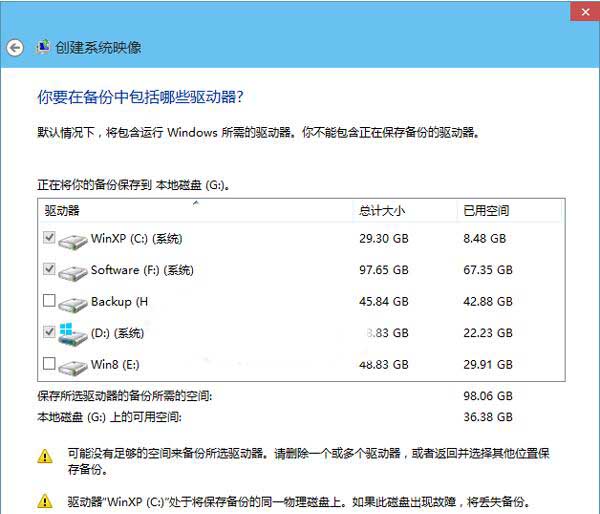Click the 8.48 GB used space value
The image size is (600, 514).
[x=485, y=239]
